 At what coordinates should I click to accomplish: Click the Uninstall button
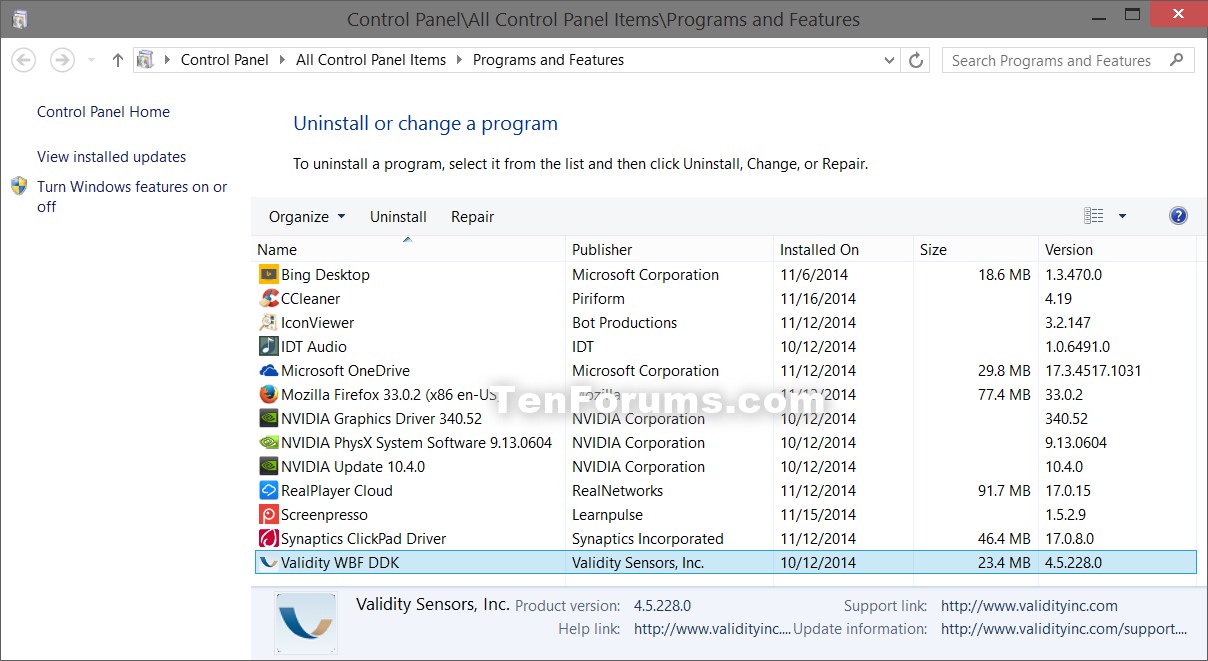point(397,216)
